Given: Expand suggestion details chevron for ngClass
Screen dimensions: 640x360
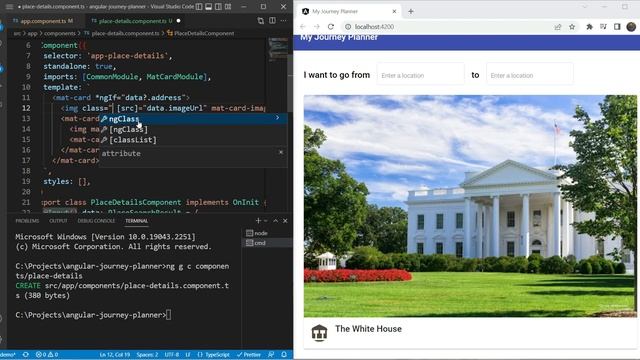Looking at the screenshot, I should click(x=278, y=118).
